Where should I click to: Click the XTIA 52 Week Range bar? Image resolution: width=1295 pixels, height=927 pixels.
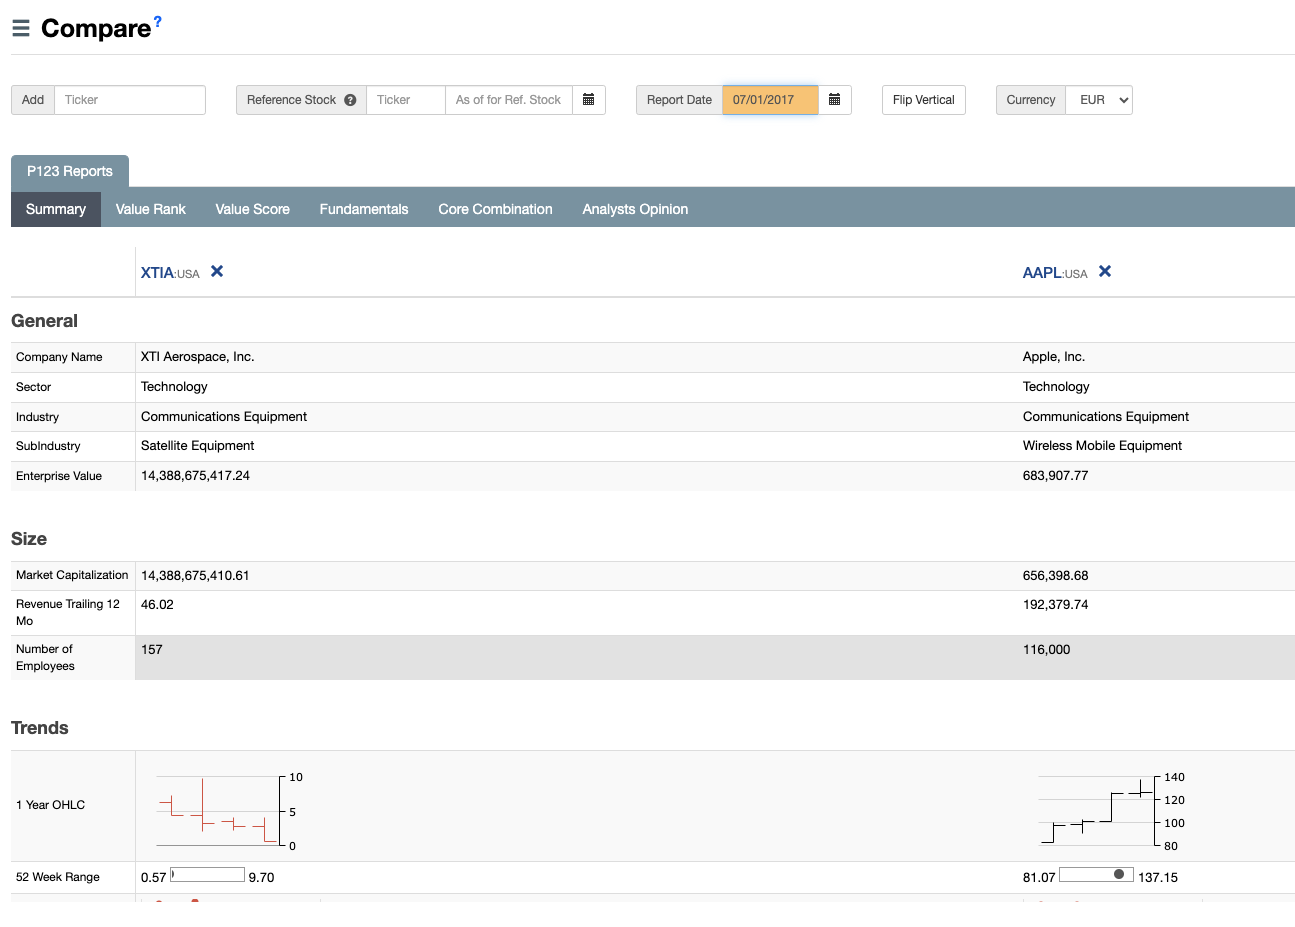tap(208, 875)
